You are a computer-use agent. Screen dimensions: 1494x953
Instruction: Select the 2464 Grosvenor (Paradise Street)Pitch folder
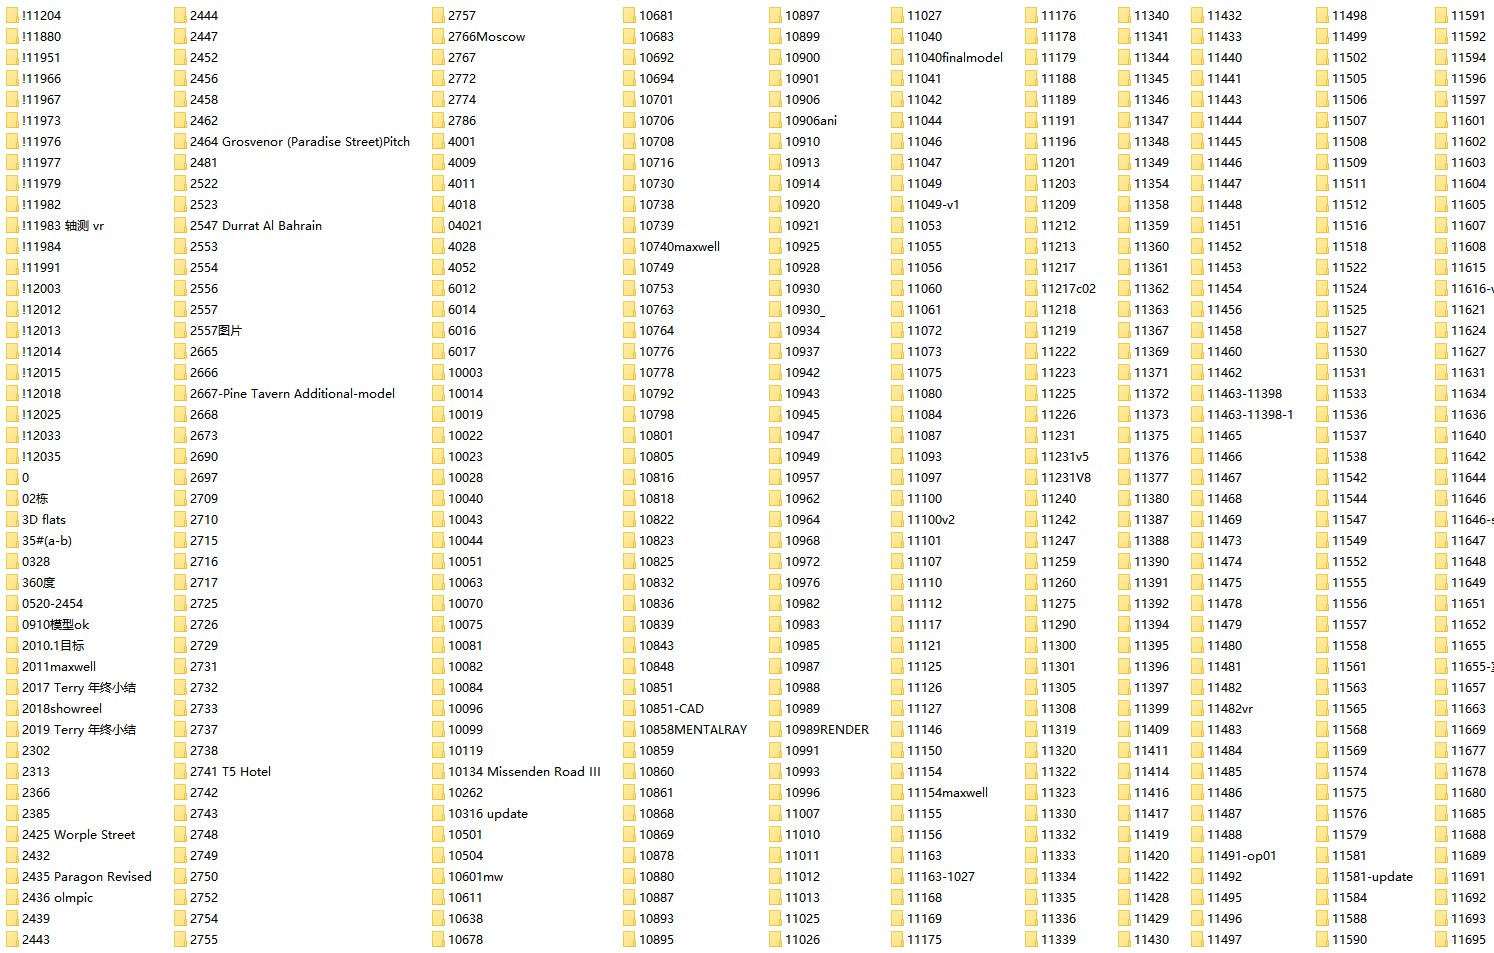(299, 141)
